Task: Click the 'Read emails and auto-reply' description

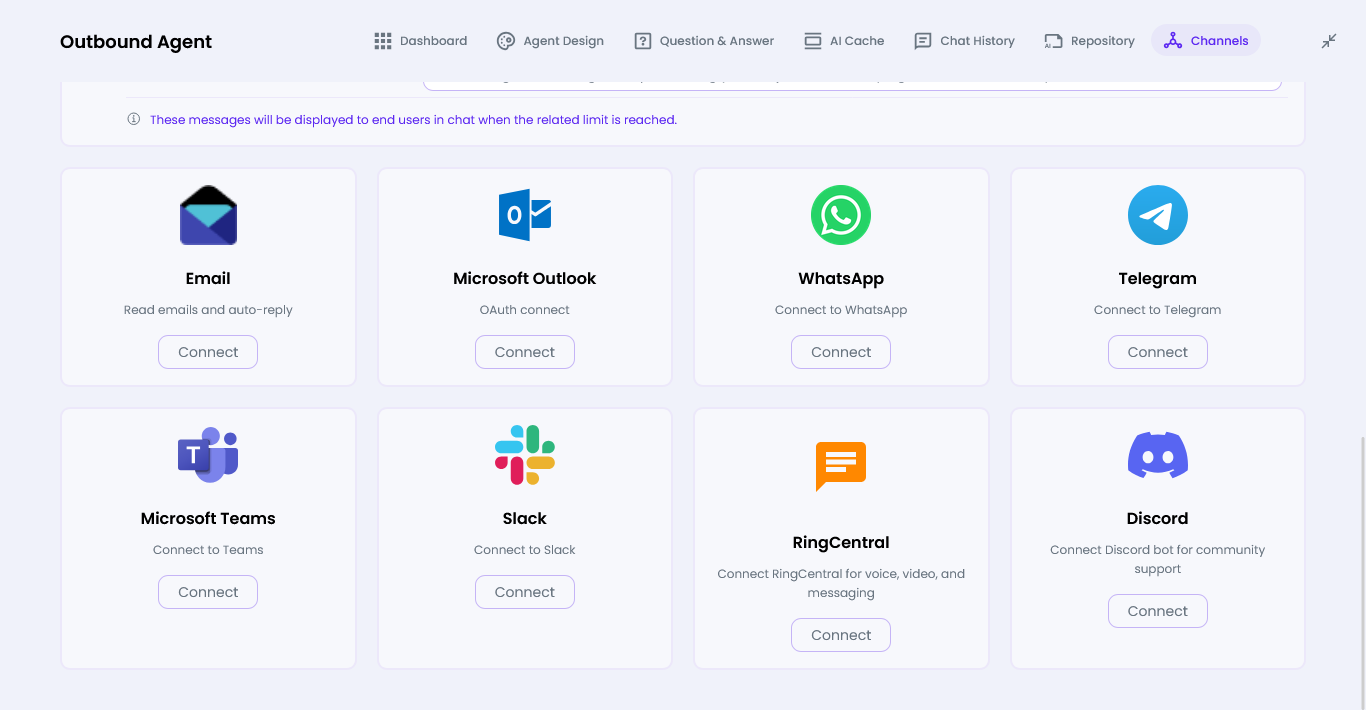Action: [x=208, y=310]
